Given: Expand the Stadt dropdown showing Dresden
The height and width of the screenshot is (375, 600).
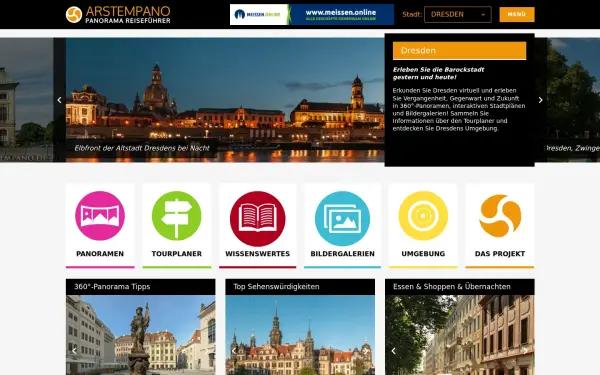Looking at the screenshot, I should 458,15.
